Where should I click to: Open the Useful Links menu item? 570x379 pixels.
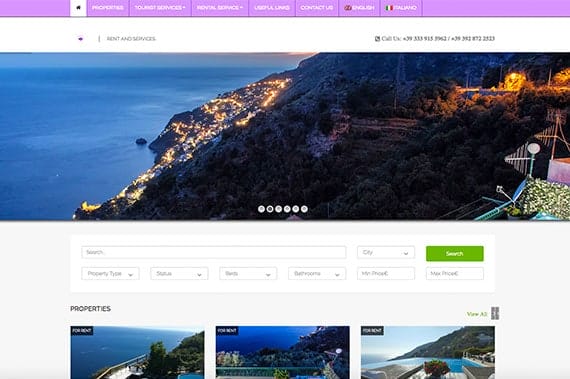[x=272, y=8]
